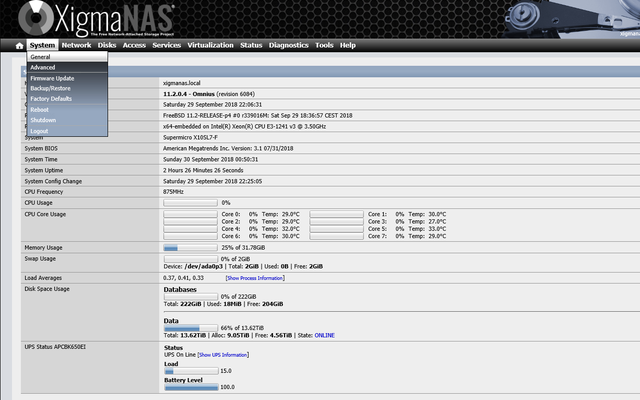Click the CPU Frequency value 875MHz

pos(173,192)
